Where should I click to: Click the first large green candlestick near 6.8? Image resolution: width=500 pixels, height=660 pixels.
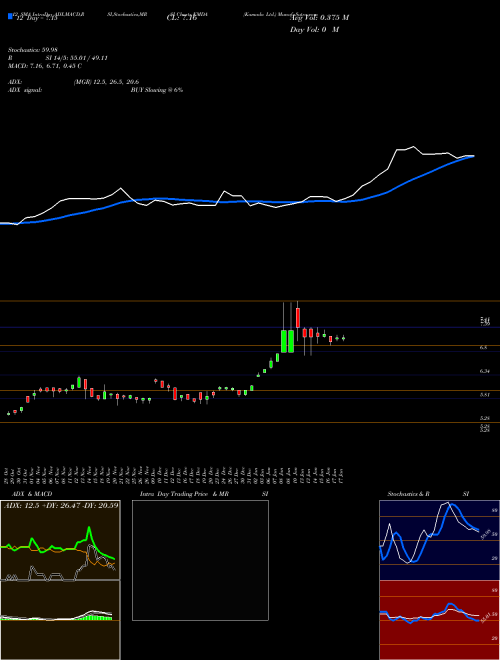point(284,341)
